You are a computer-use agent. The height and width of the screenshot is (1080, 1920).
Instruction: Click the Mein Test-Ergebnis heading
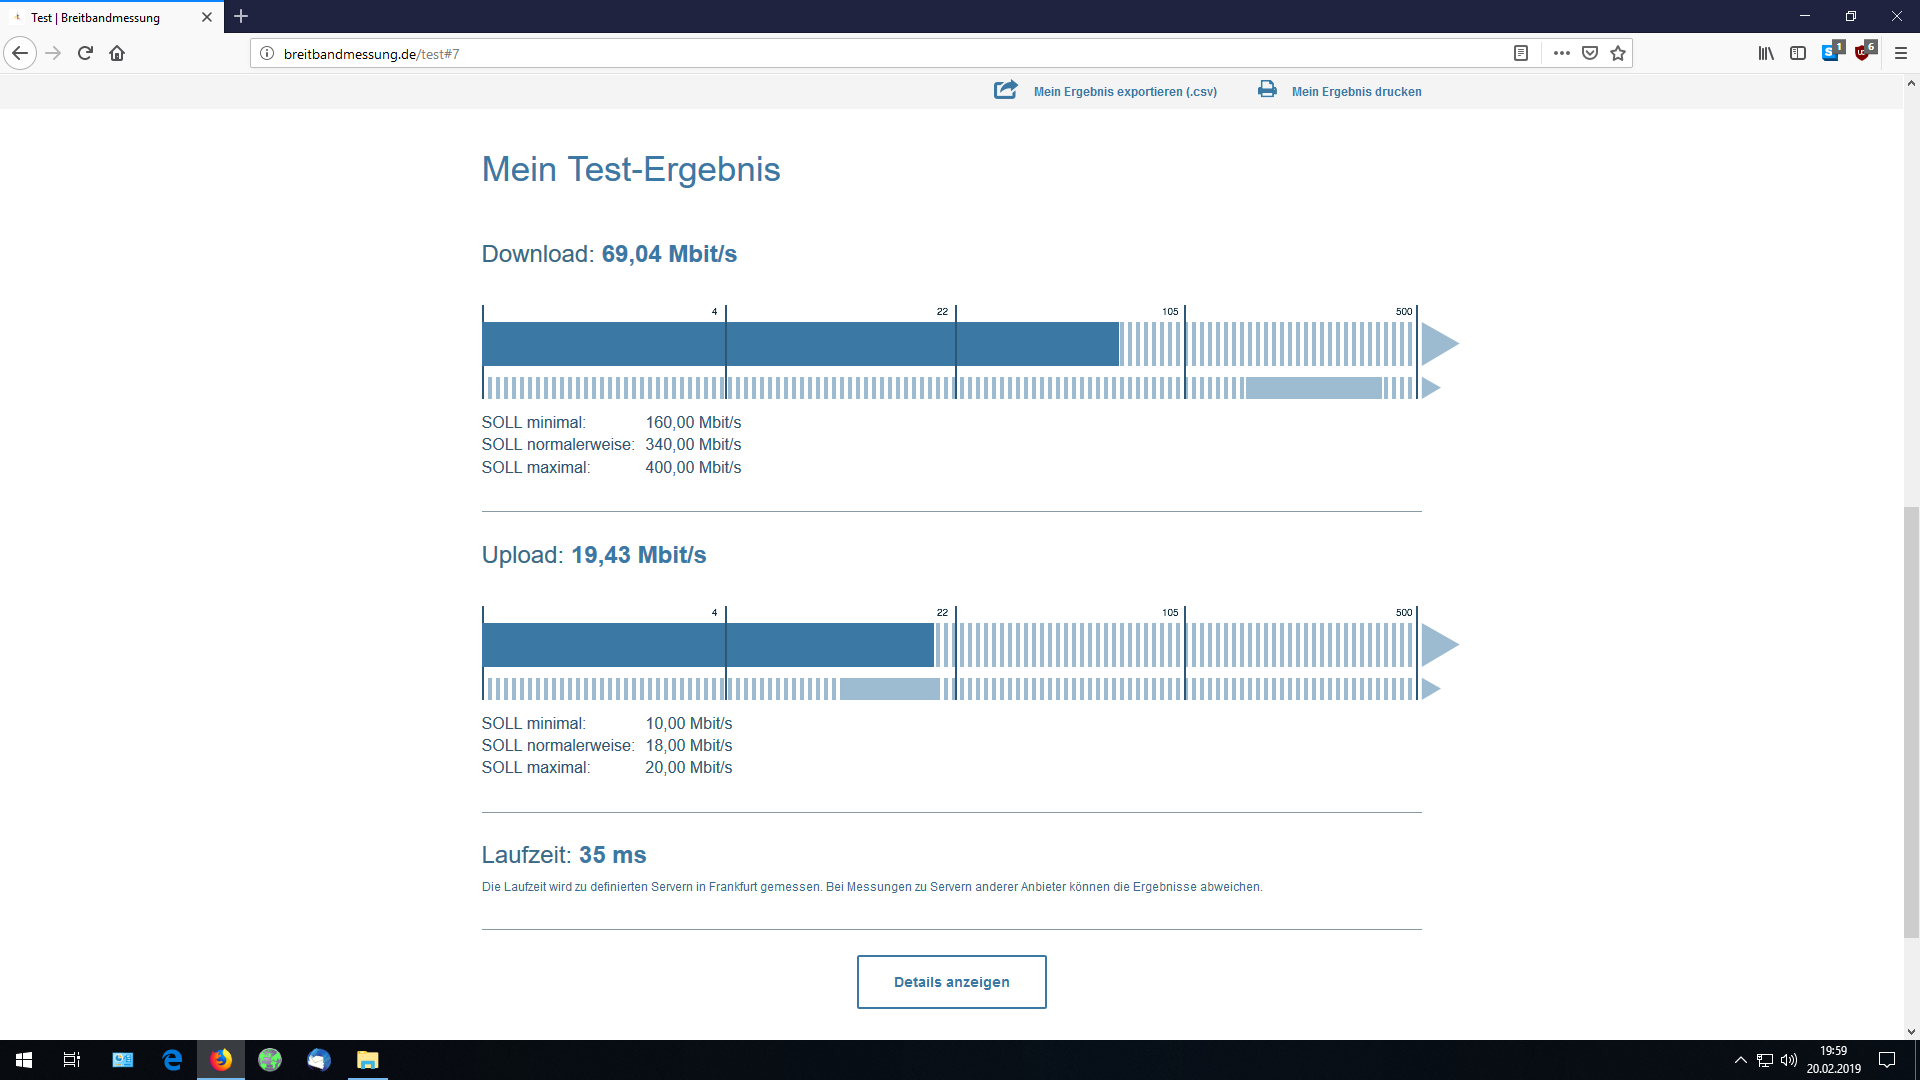point(631,169)
